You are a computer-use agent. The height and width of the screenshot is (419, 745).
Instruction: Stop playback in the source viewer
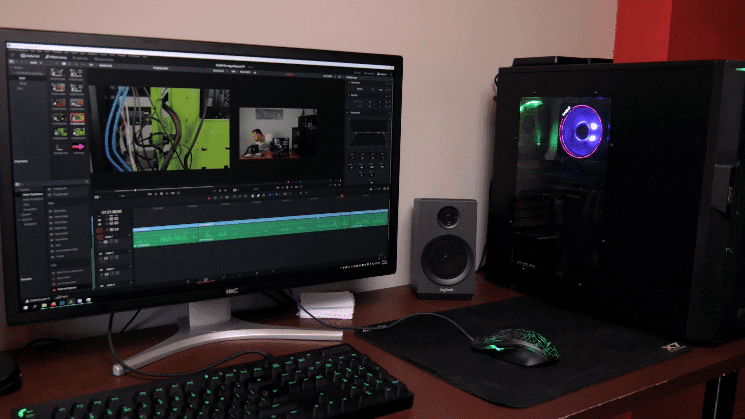161,193
